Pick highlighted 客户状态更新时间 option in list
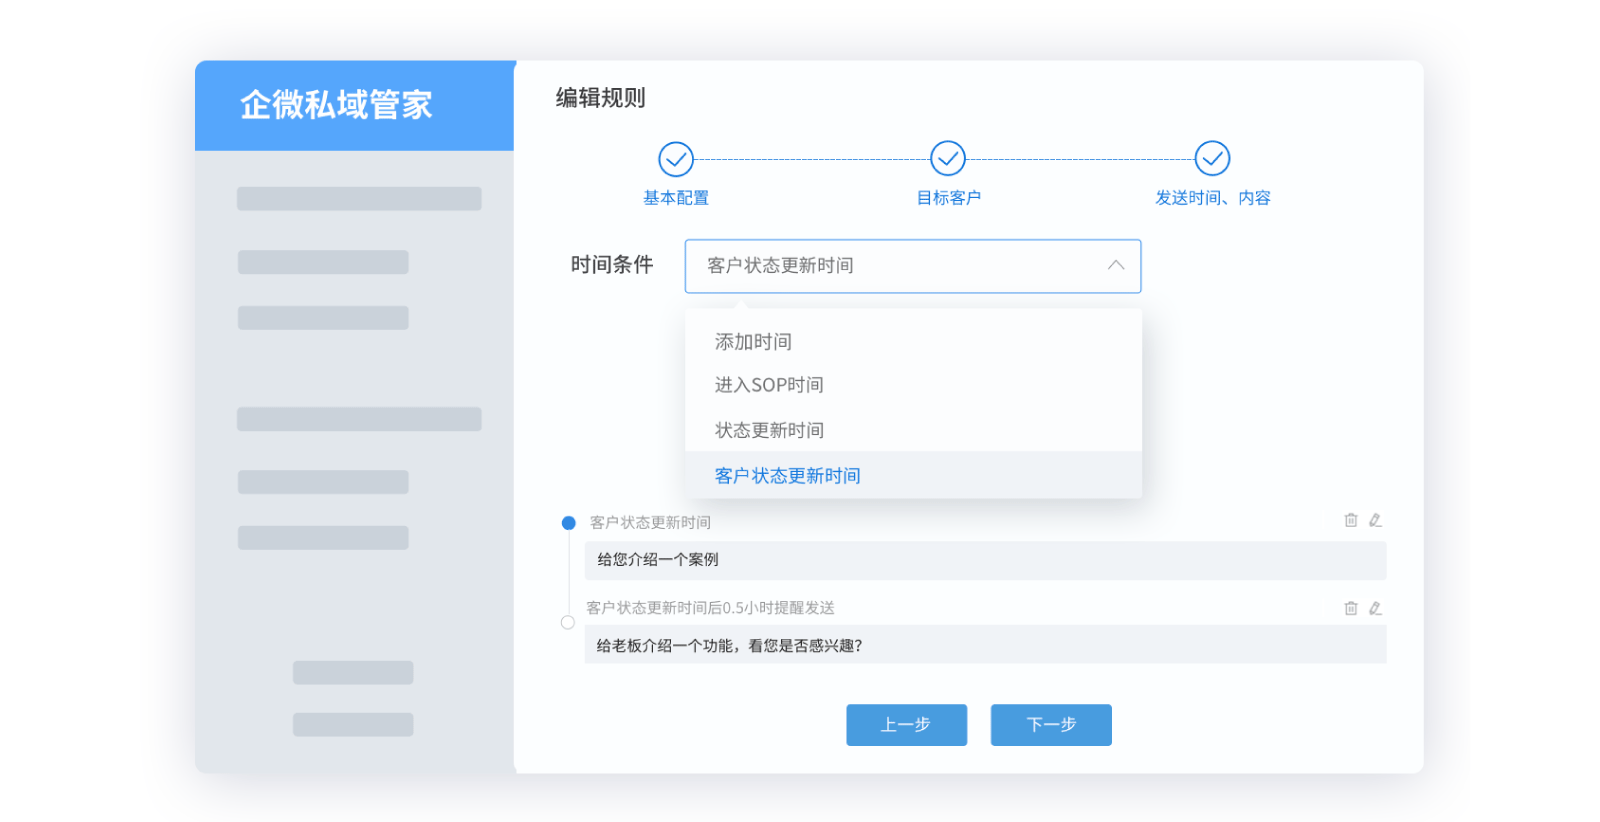 click(x=788, y=476)
